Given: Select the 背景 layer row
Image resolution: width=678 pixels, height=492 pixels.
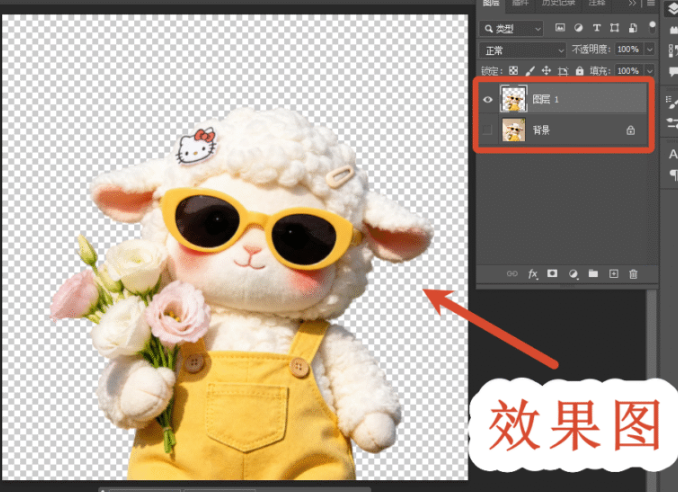Looking at the screenshot, I should (x=564, y=130).
